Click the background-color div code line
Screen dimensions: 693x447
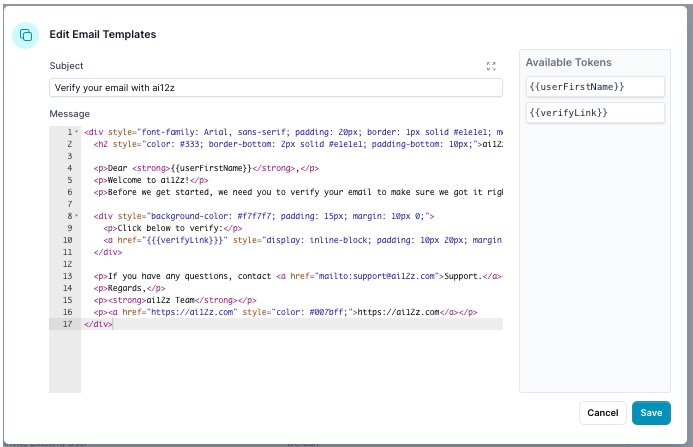(x=264, y=216)
